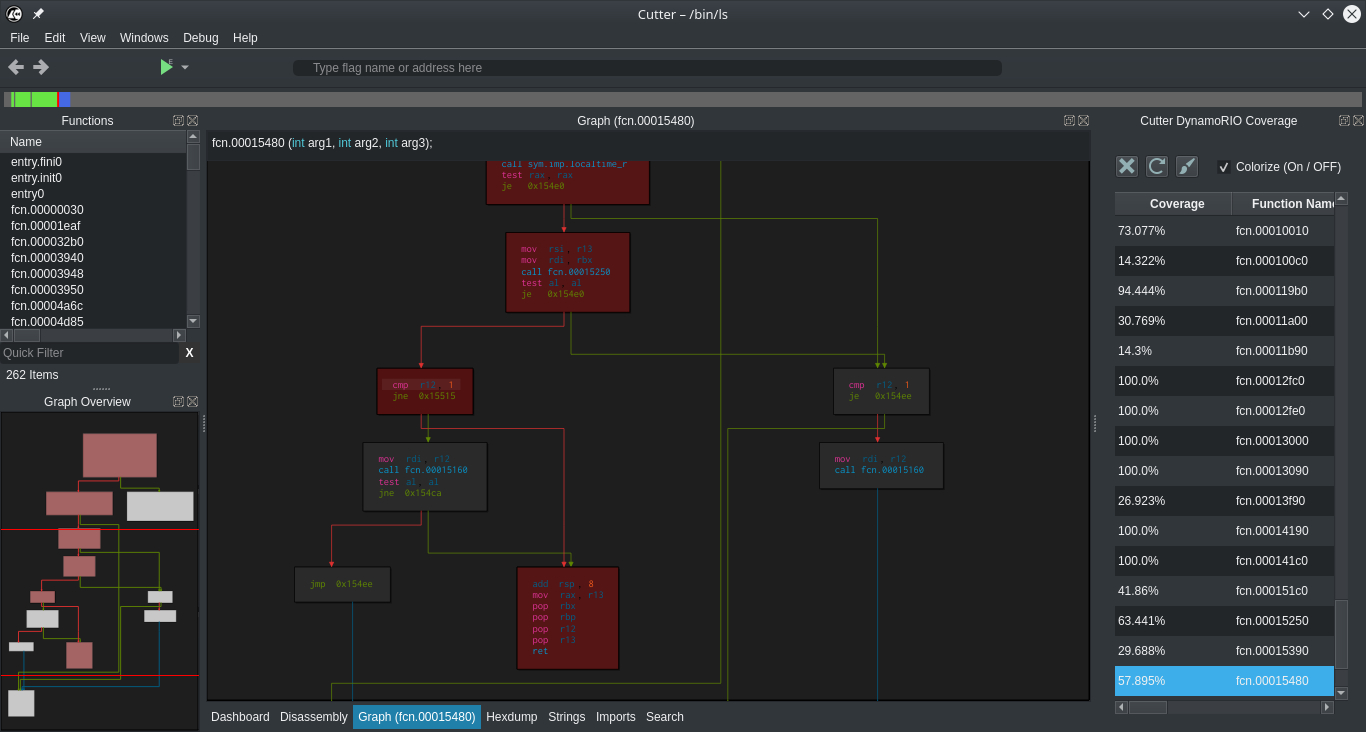Image resolution: width=1366 pixels, height=732 pixels.
Task: Clear Quick Filter using the X button
Action: (x=189, y=353)
